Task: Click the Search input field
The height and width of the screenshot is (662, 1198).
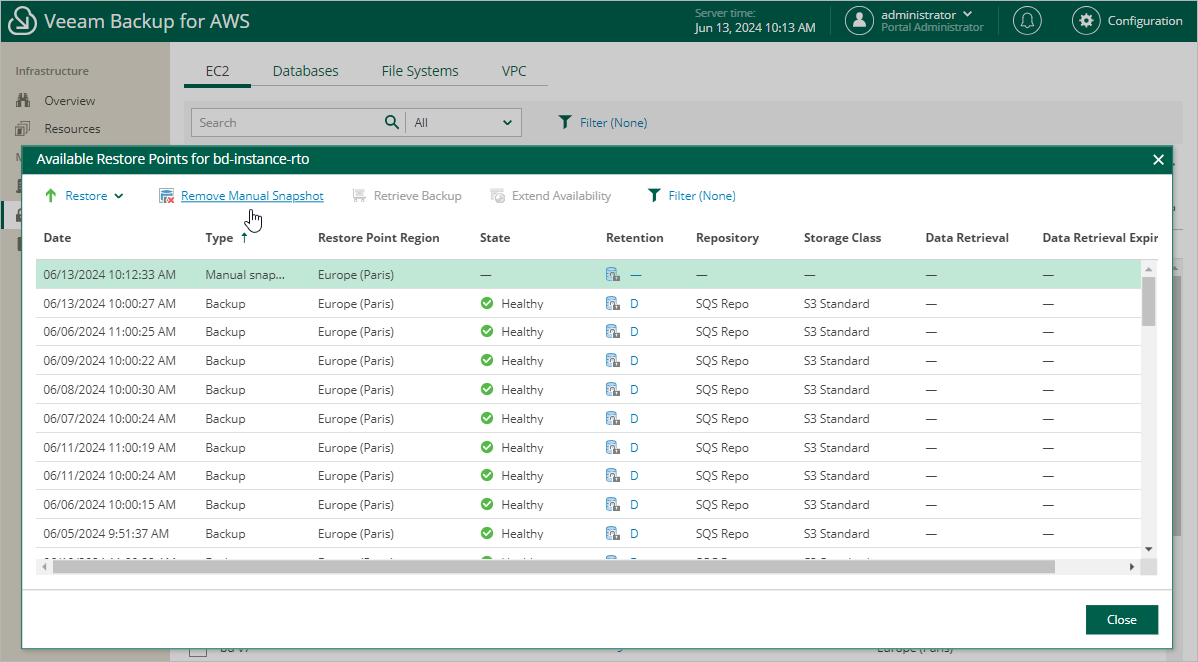Action: 289,122
